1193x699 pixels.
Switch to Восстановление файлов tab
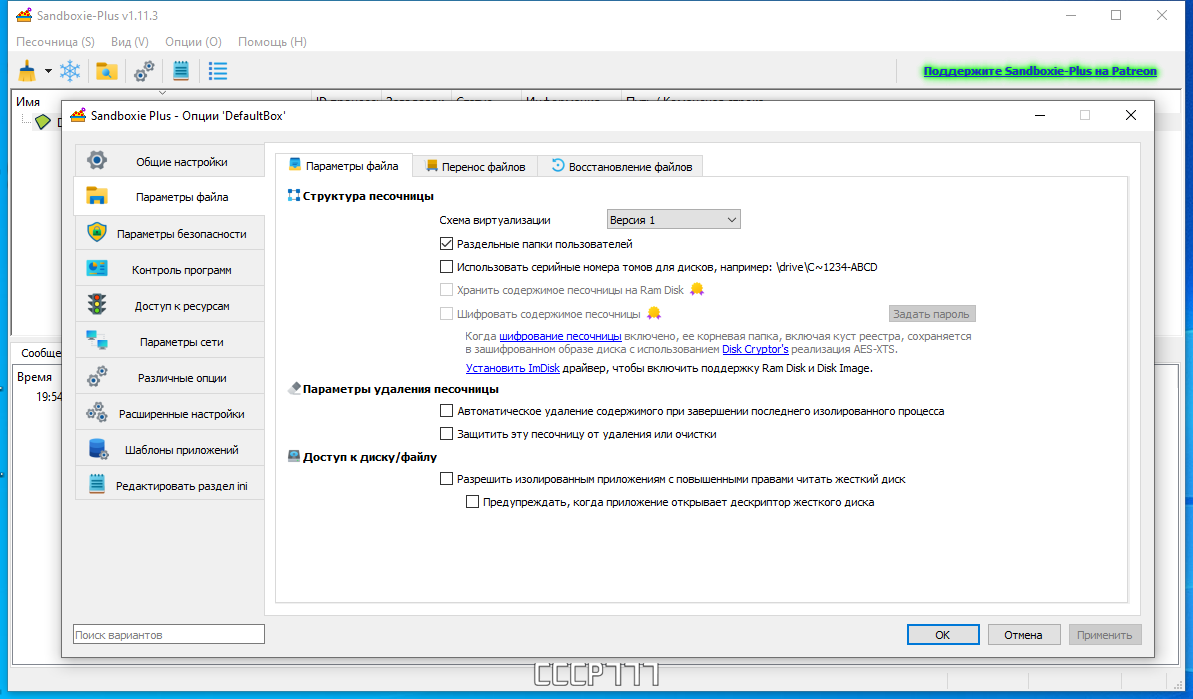click(621, 167)
